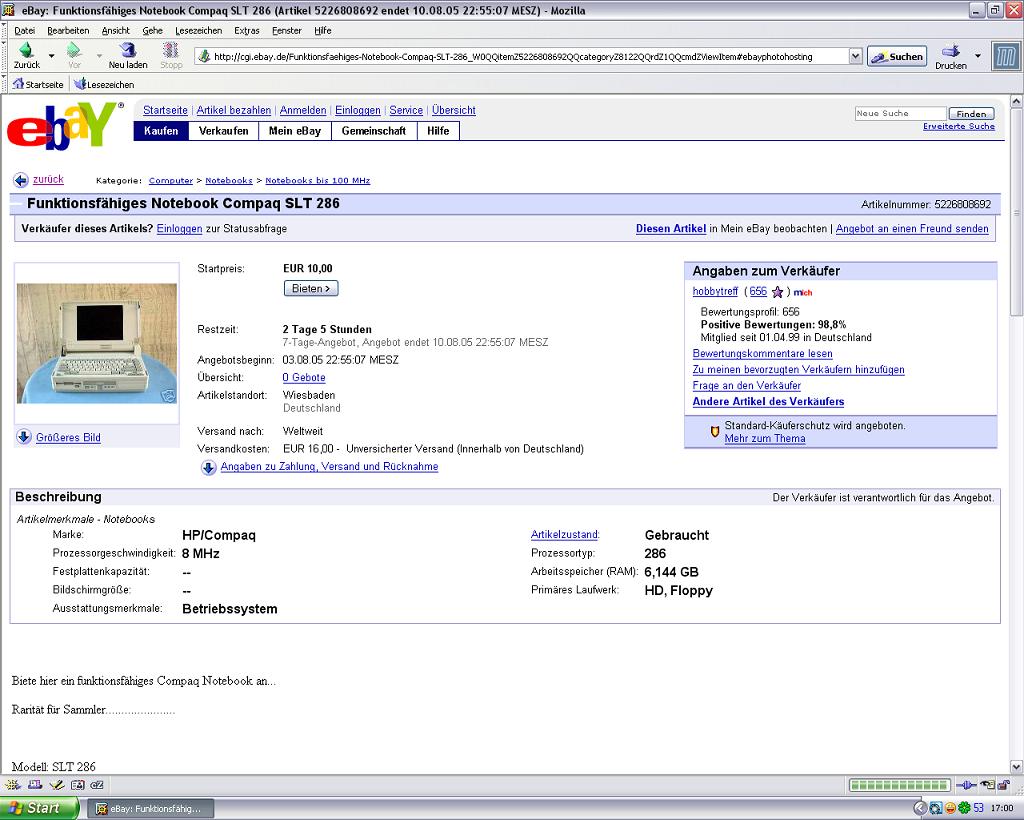Click the seller's purple feedback star icon
Screen dimensions: 1024x820
pyautogui.click(x=777, y=292)
